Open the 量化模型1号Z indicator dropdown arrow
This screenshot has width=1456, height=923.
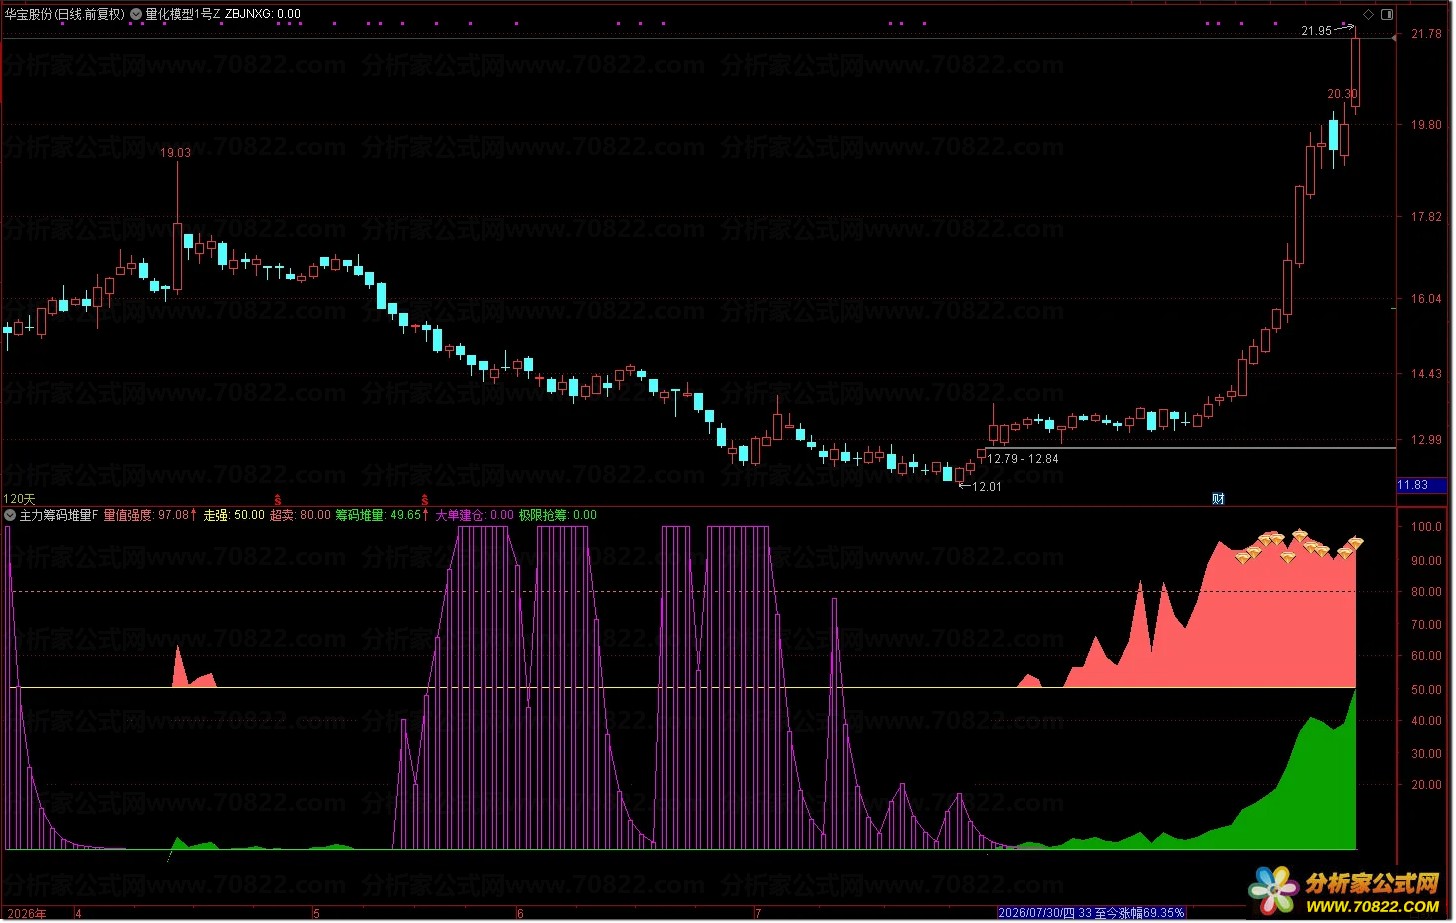136,14
